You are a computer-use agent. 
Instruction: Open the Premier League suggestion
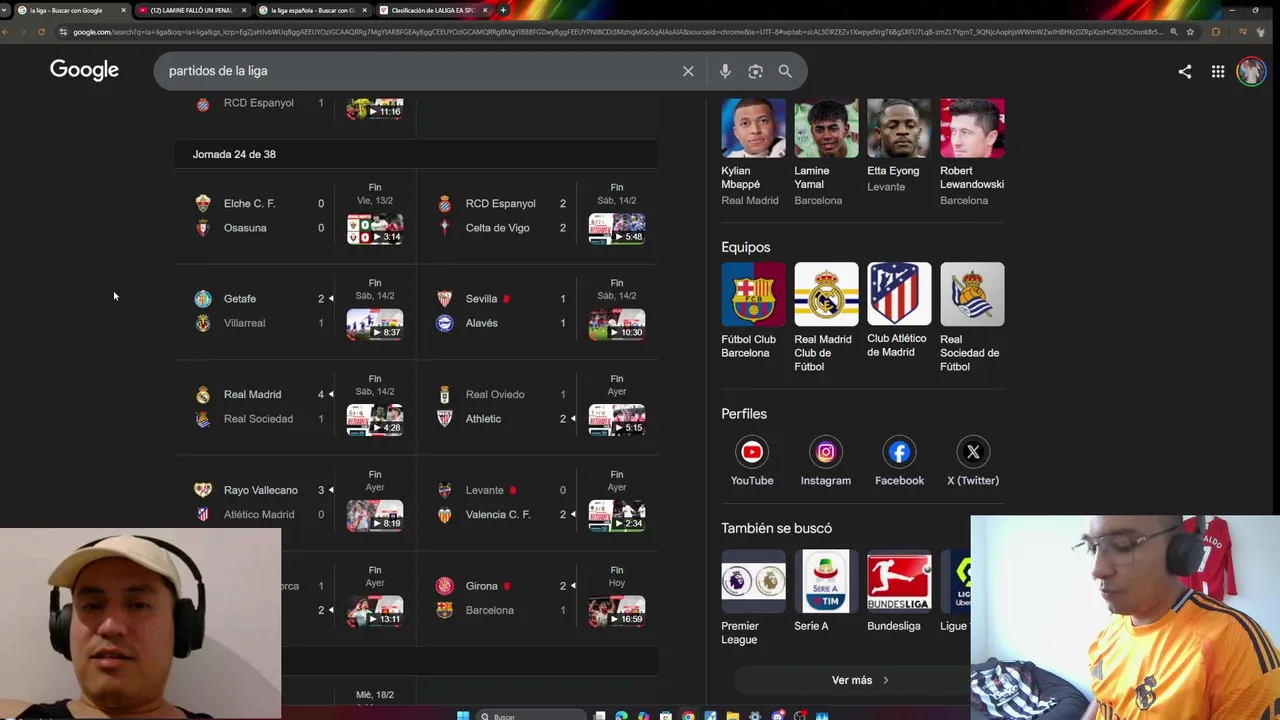[753, 597]
